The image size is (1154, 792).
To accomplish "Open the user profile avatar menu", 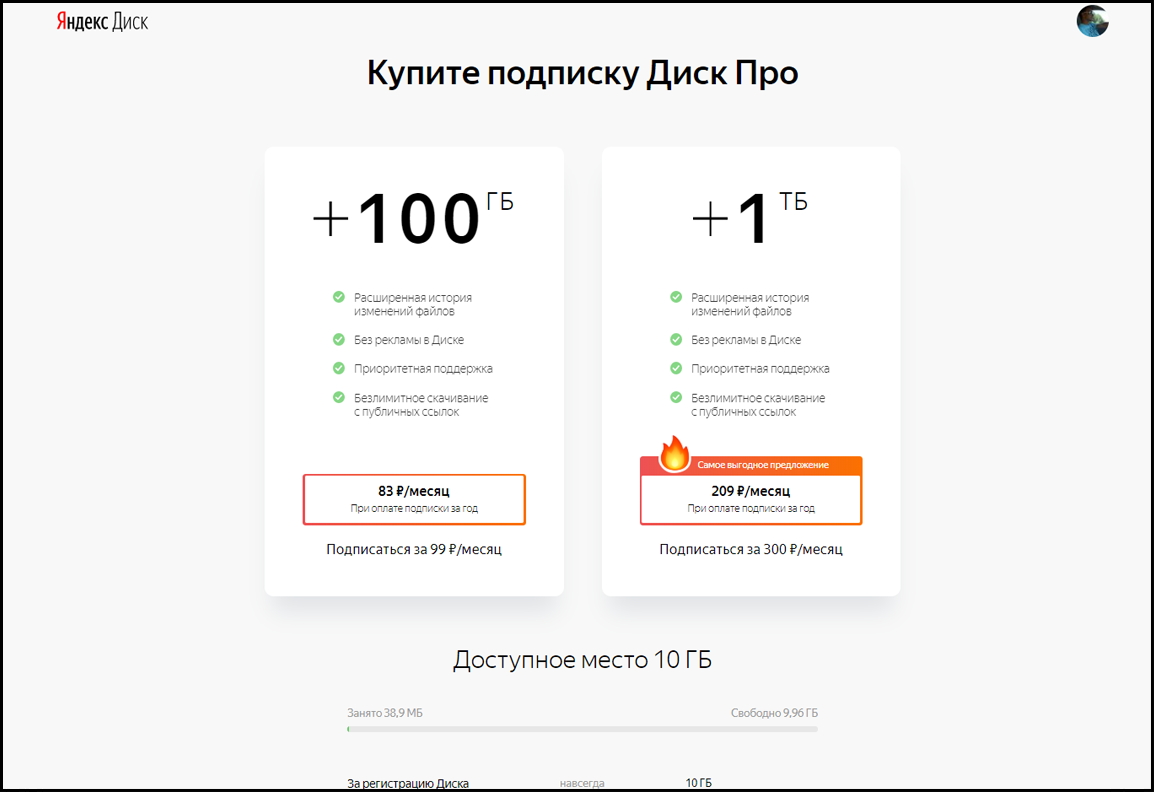I will click(1092, 20).
